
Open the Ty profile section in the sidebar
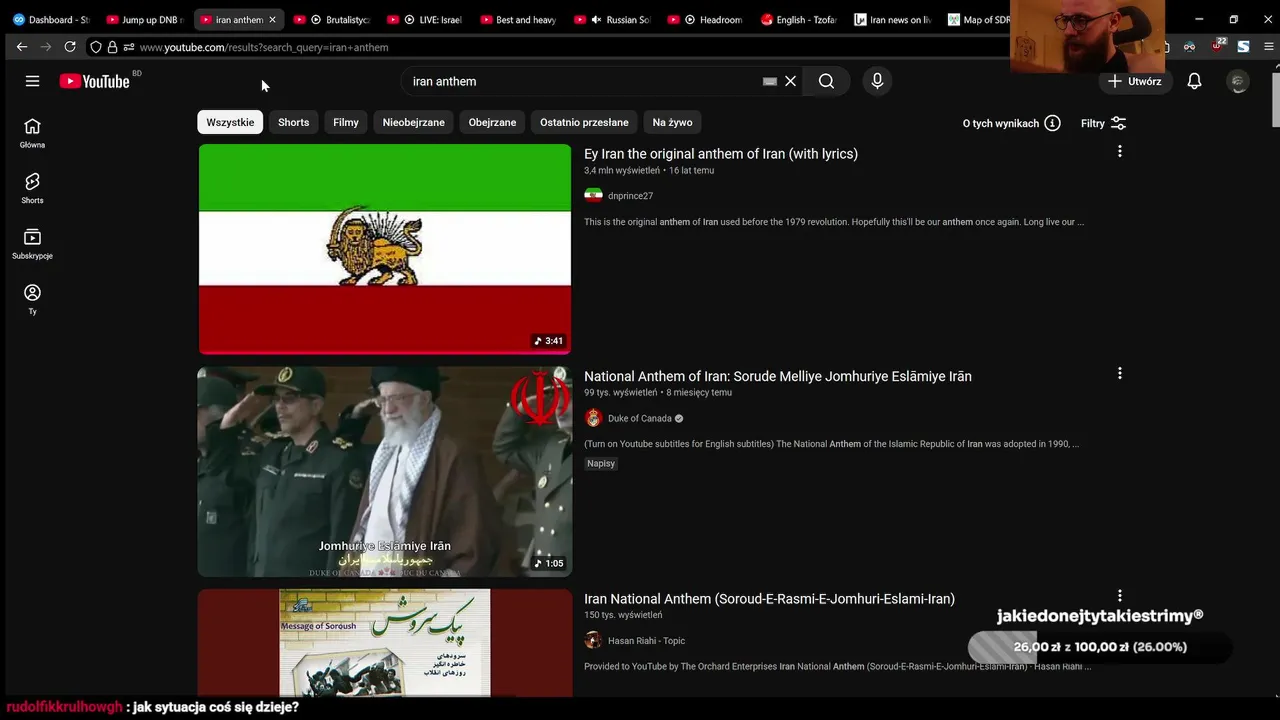tap(32, 299)
